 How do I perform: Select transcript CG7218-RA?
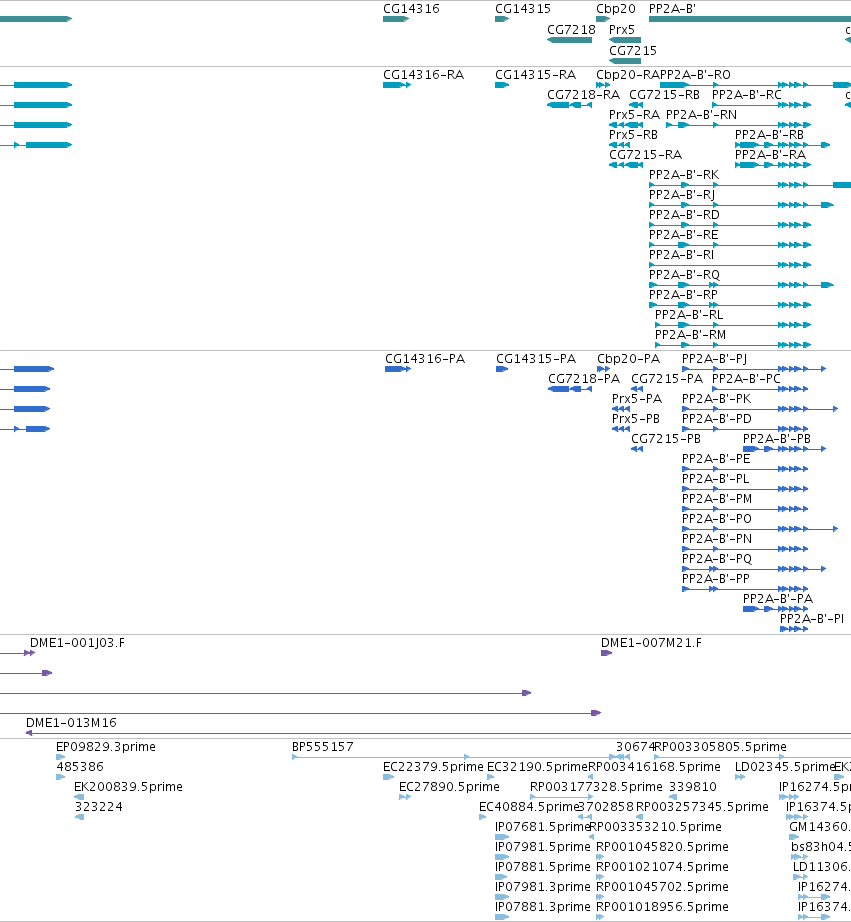coord(583,95)
